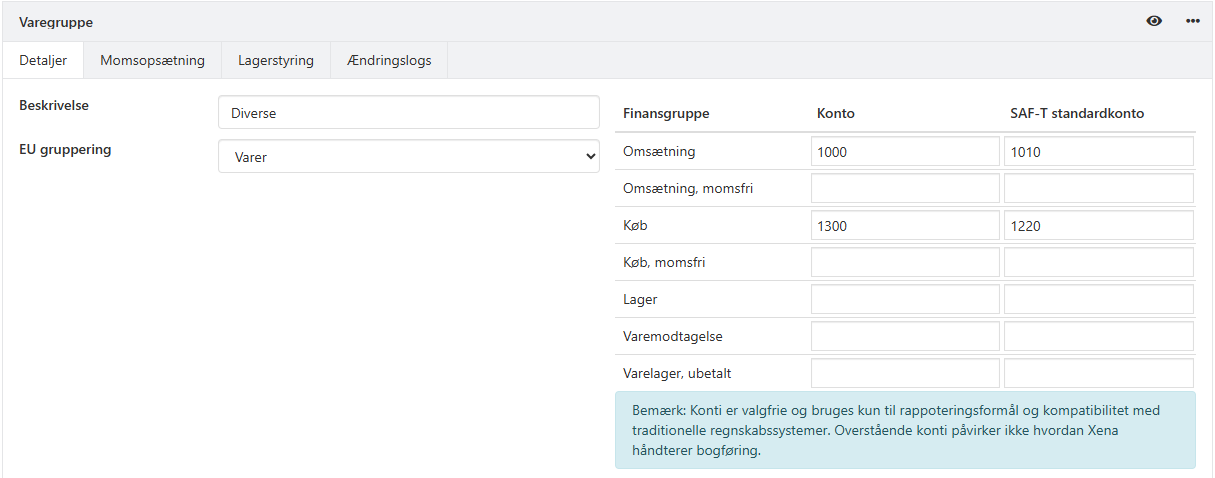The width and height of the screenshot is (1215, 478).
Task: Select the Køb Konto field with 1300
Action: click(905, 226)
